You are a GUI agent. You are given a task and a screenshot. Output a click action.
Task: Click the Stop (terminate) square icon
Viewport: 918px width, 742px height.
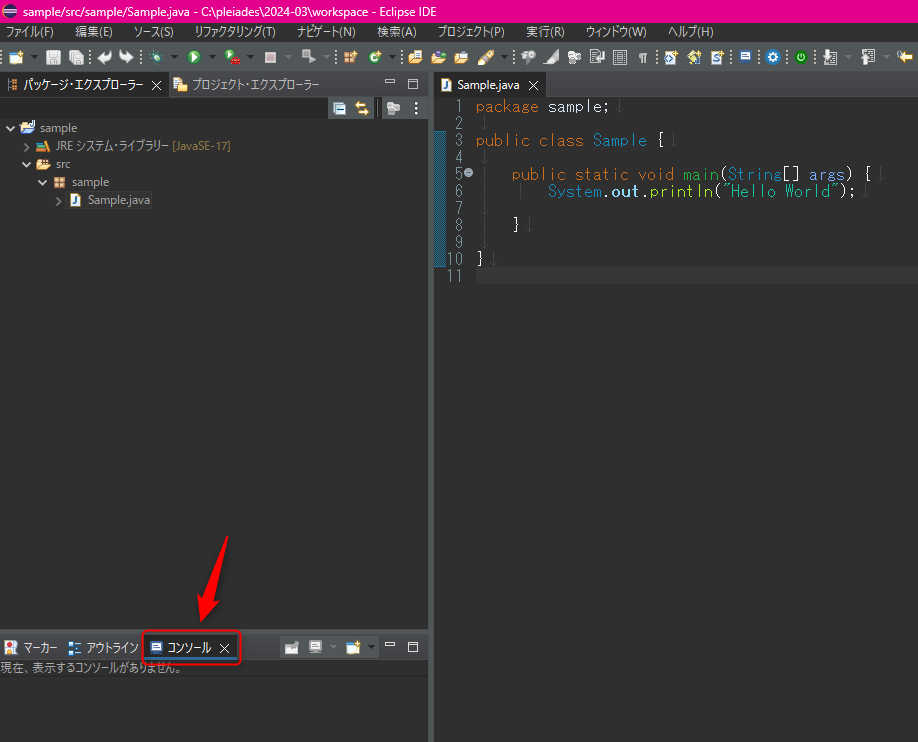click(x=270, y=57)
